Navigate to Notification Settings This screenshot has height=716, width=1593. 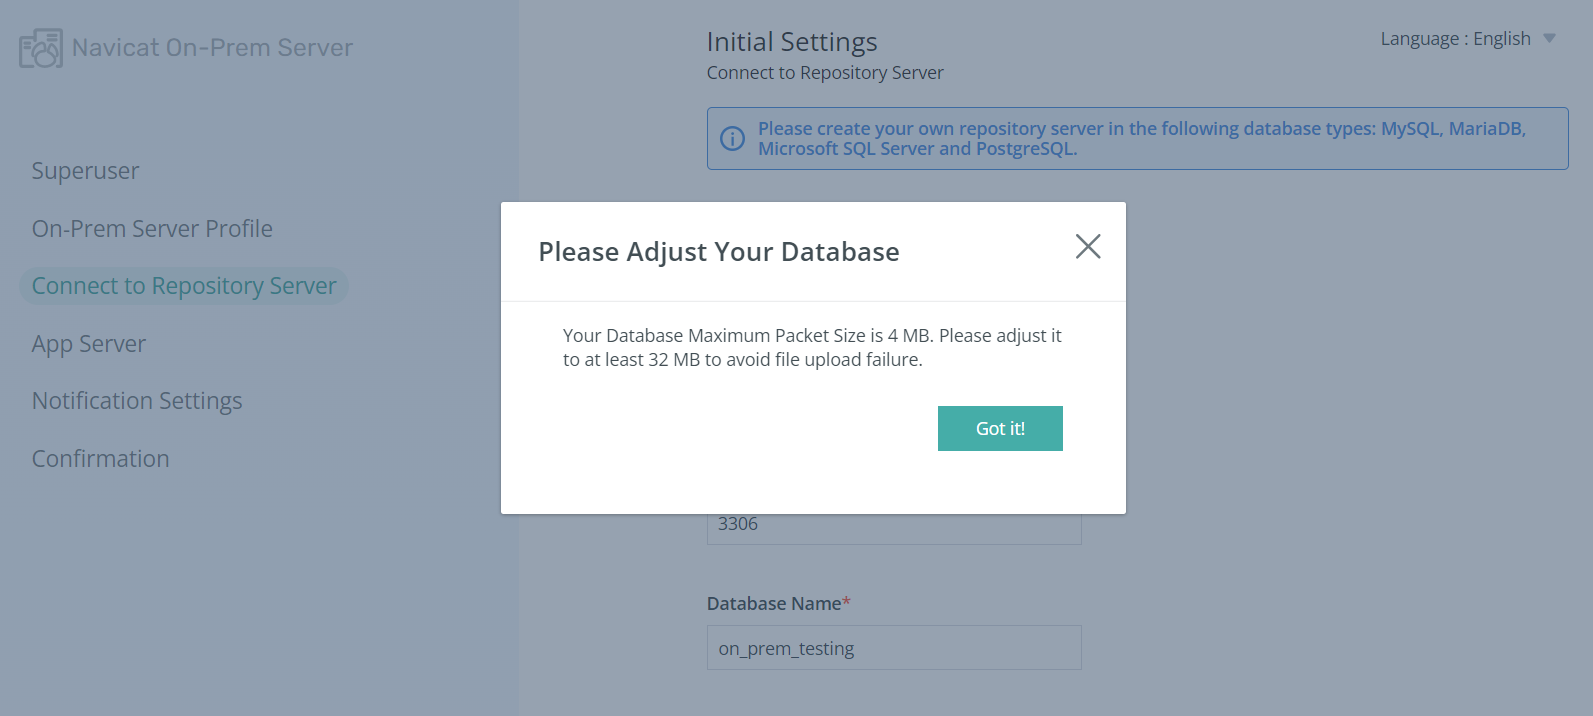tap(137, 401)
